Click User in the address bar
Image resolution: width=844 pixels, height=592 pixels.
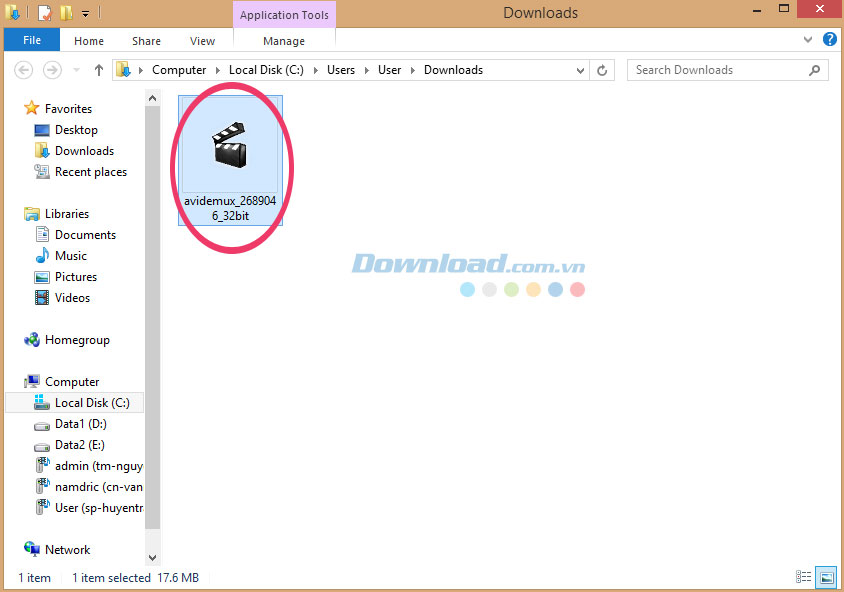coord(389,70)
